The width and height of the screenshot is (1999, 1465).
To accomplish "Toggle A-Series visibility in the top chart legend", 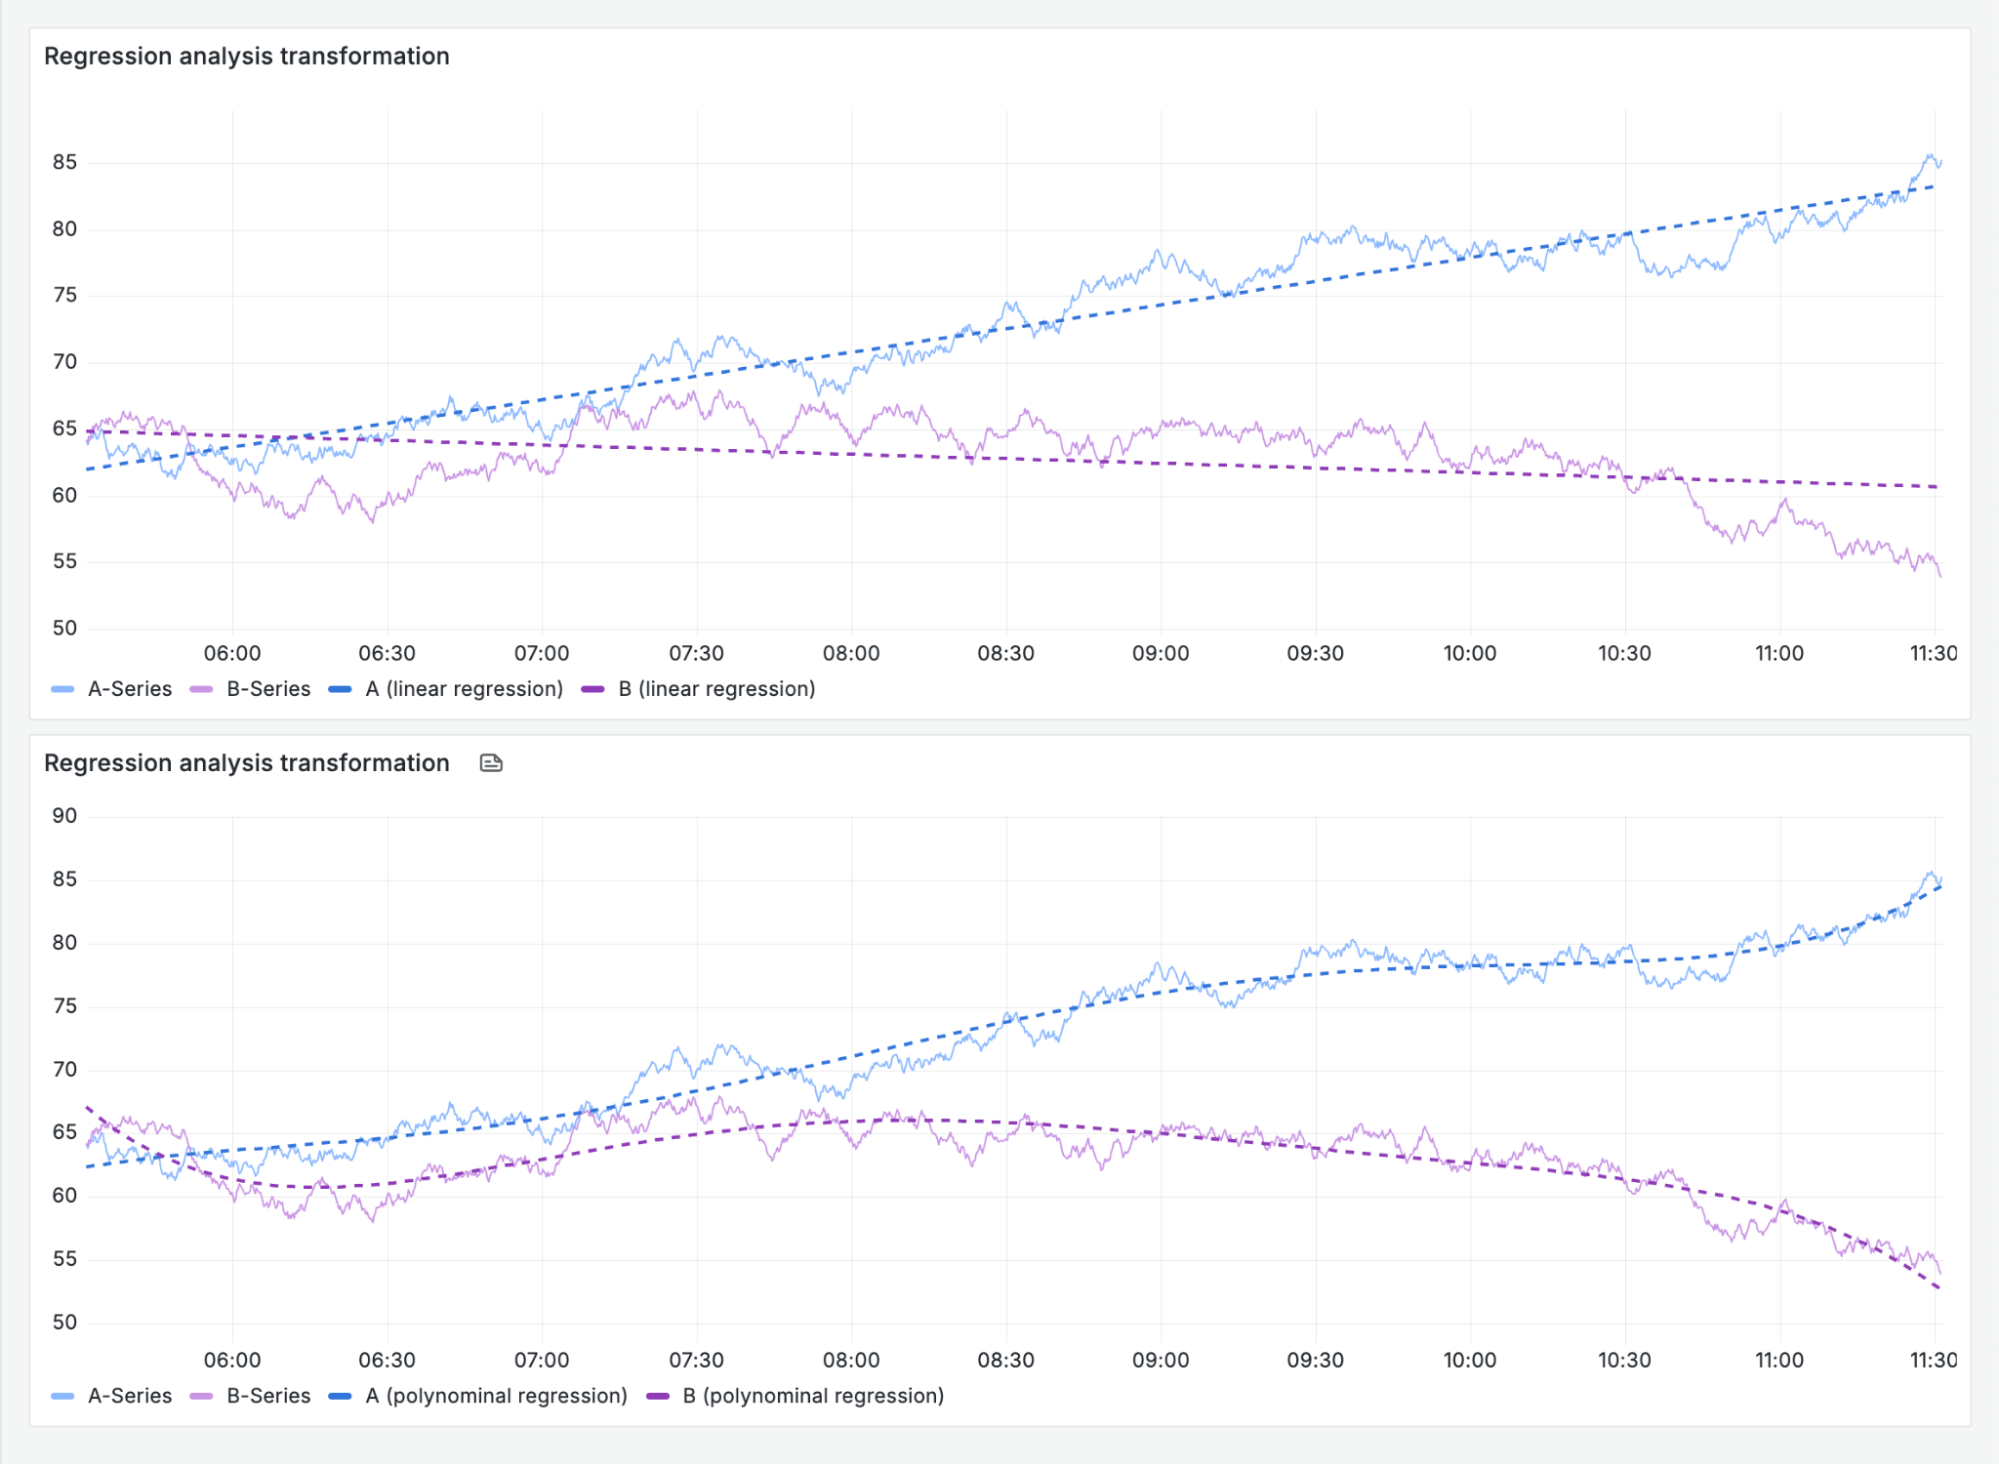I will (130, 688).
